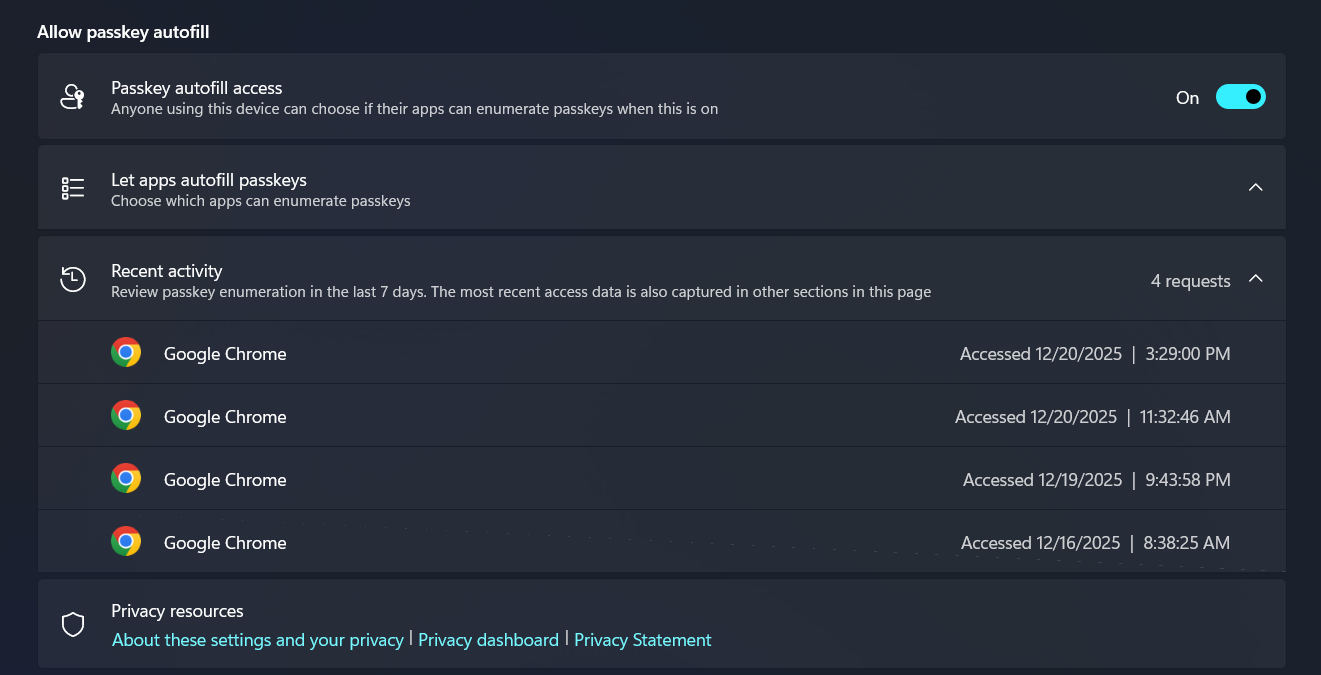Click Let apps autofill passkeys heading
This screenshot has width=1321, height=675.
208,180
